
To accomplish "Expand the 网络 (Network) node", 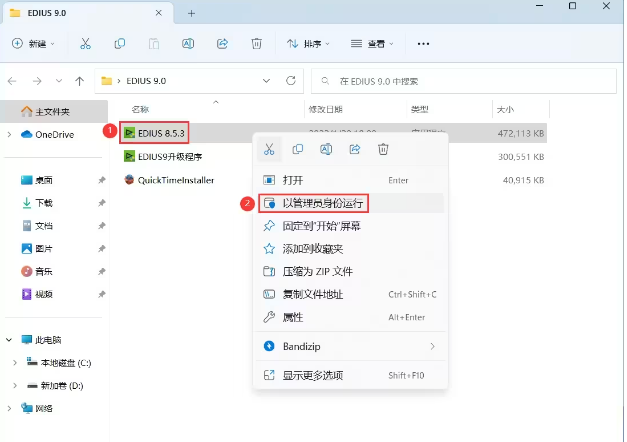I will coord(9,408).
